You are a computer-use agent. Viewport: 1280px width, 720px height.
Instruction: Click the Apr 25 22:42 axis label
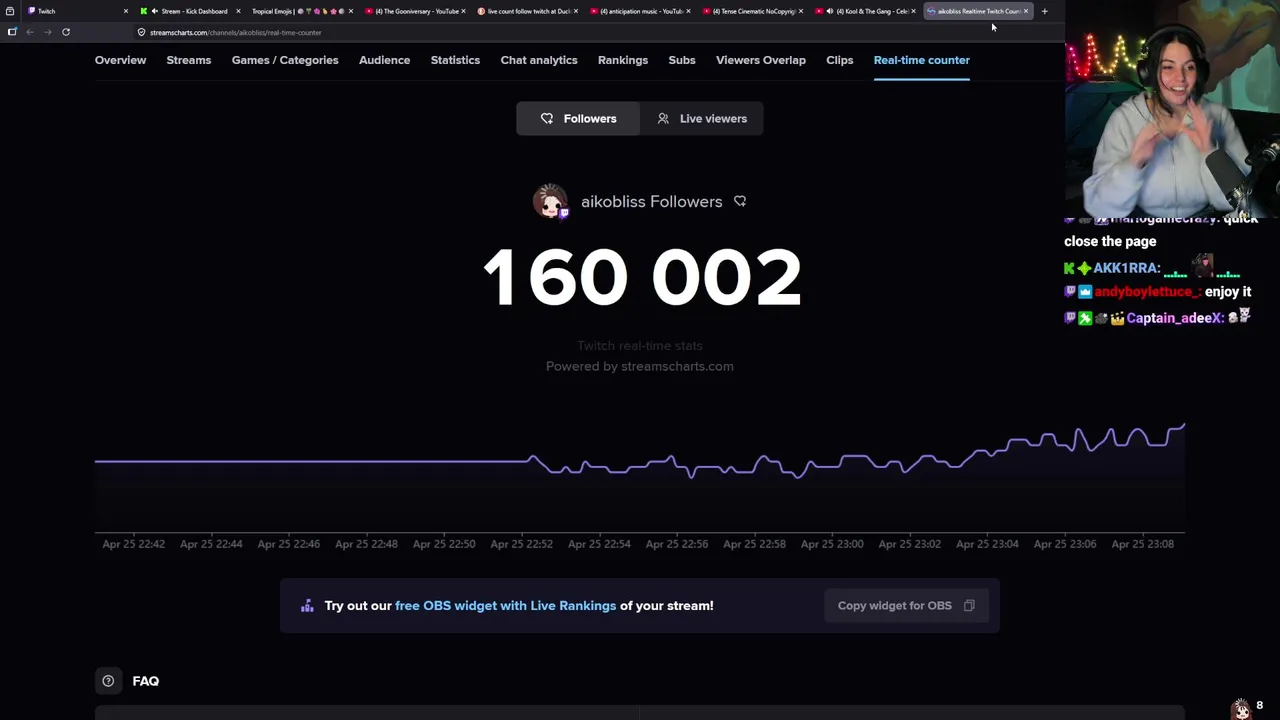(x=133, y=544)
